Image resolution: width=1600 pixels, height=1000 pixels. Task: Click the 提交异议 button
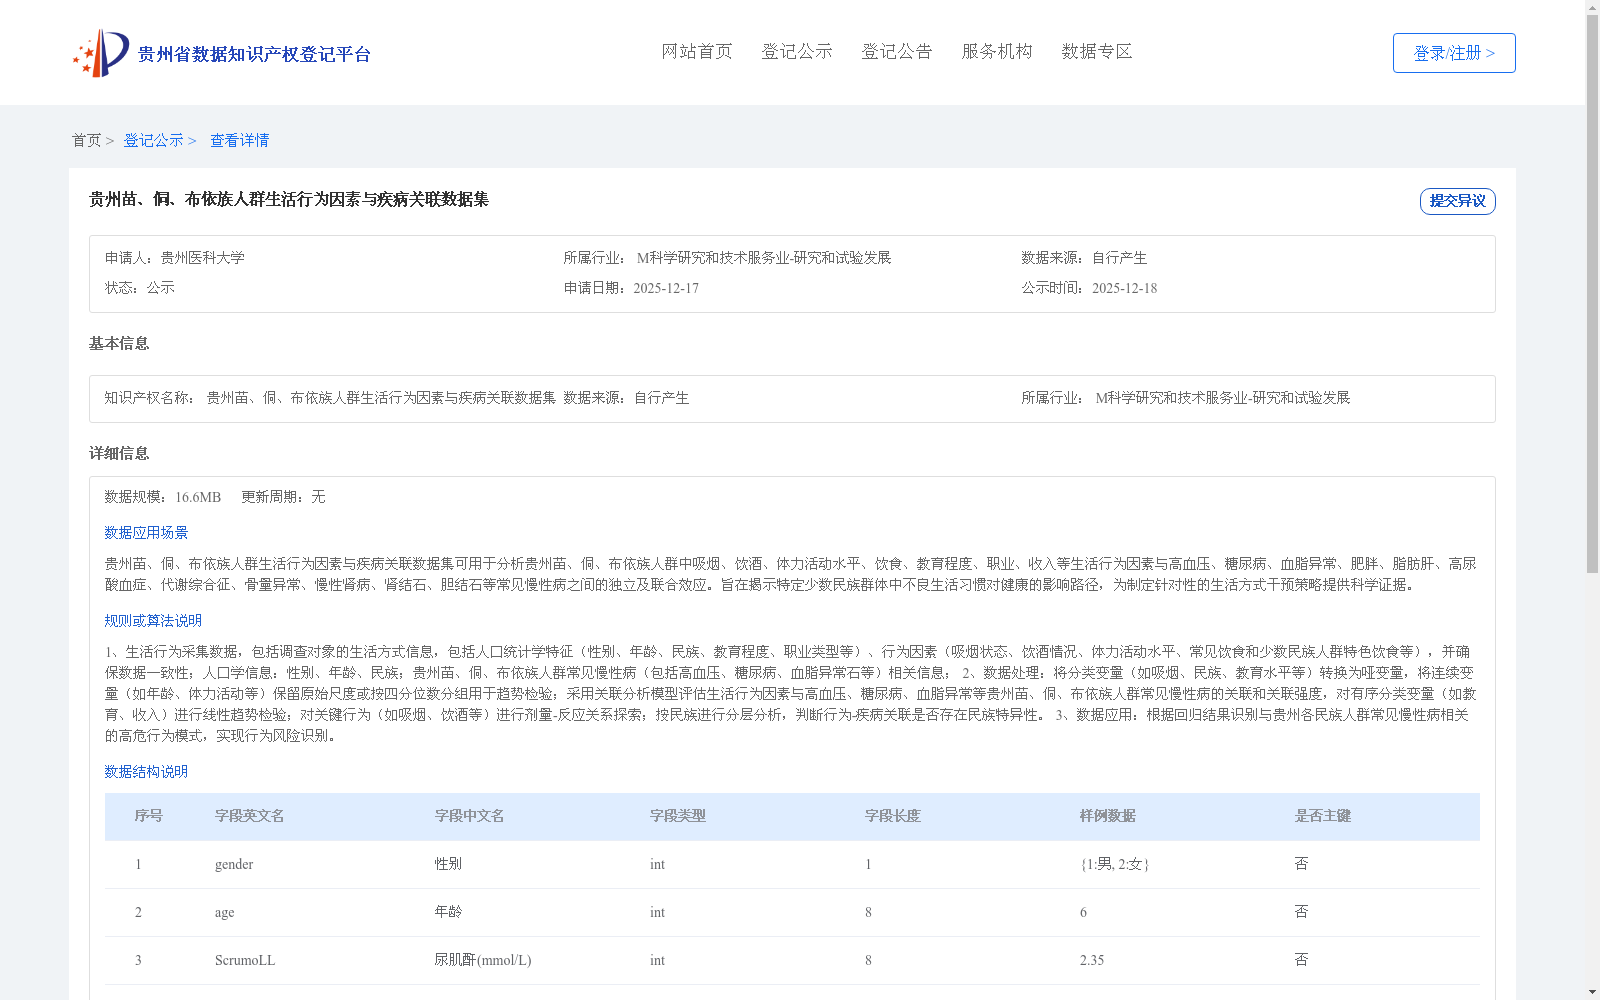click(1457, 201)
